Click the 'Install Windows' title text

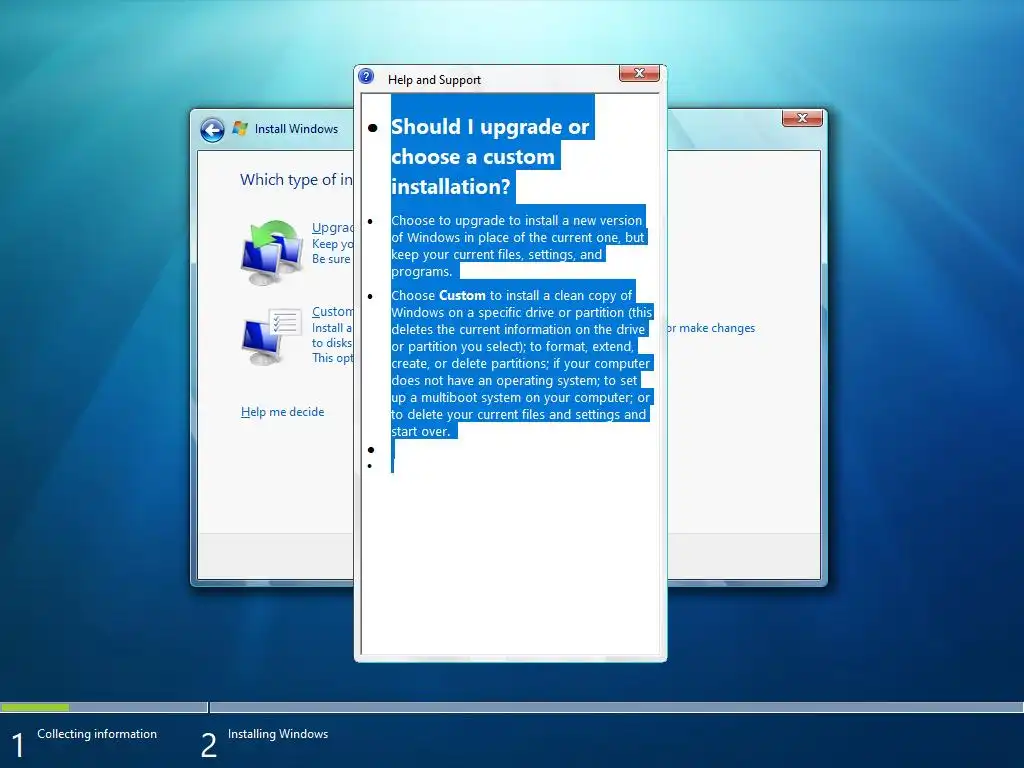[x=296, y=129]
